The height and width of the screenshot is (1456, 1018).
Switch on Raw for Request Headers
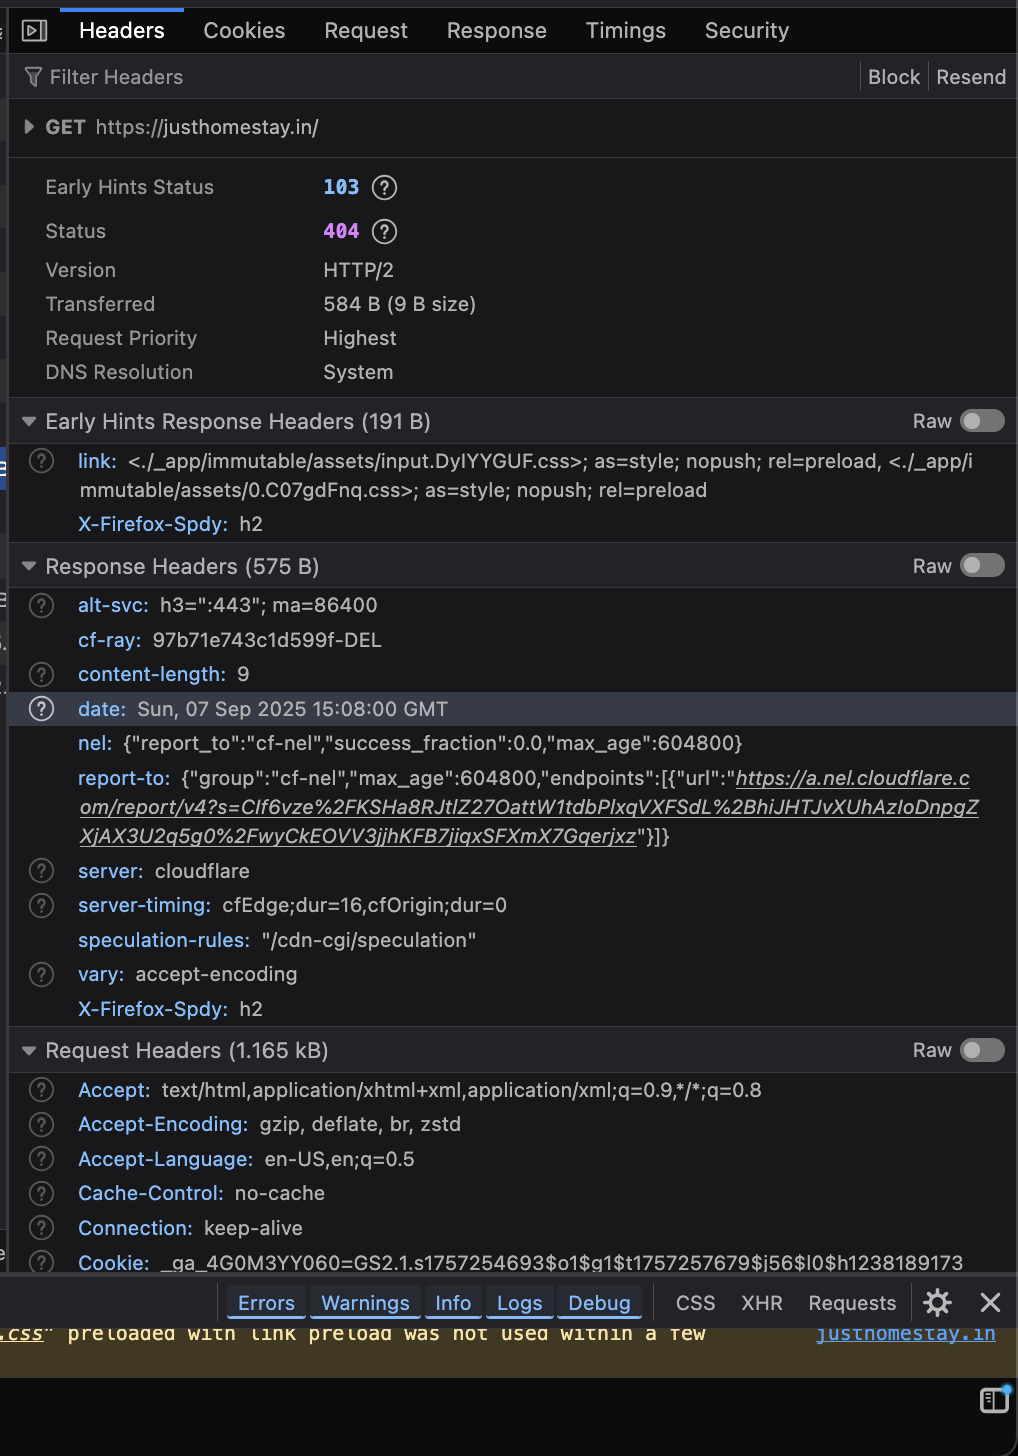pos(982,1050)
